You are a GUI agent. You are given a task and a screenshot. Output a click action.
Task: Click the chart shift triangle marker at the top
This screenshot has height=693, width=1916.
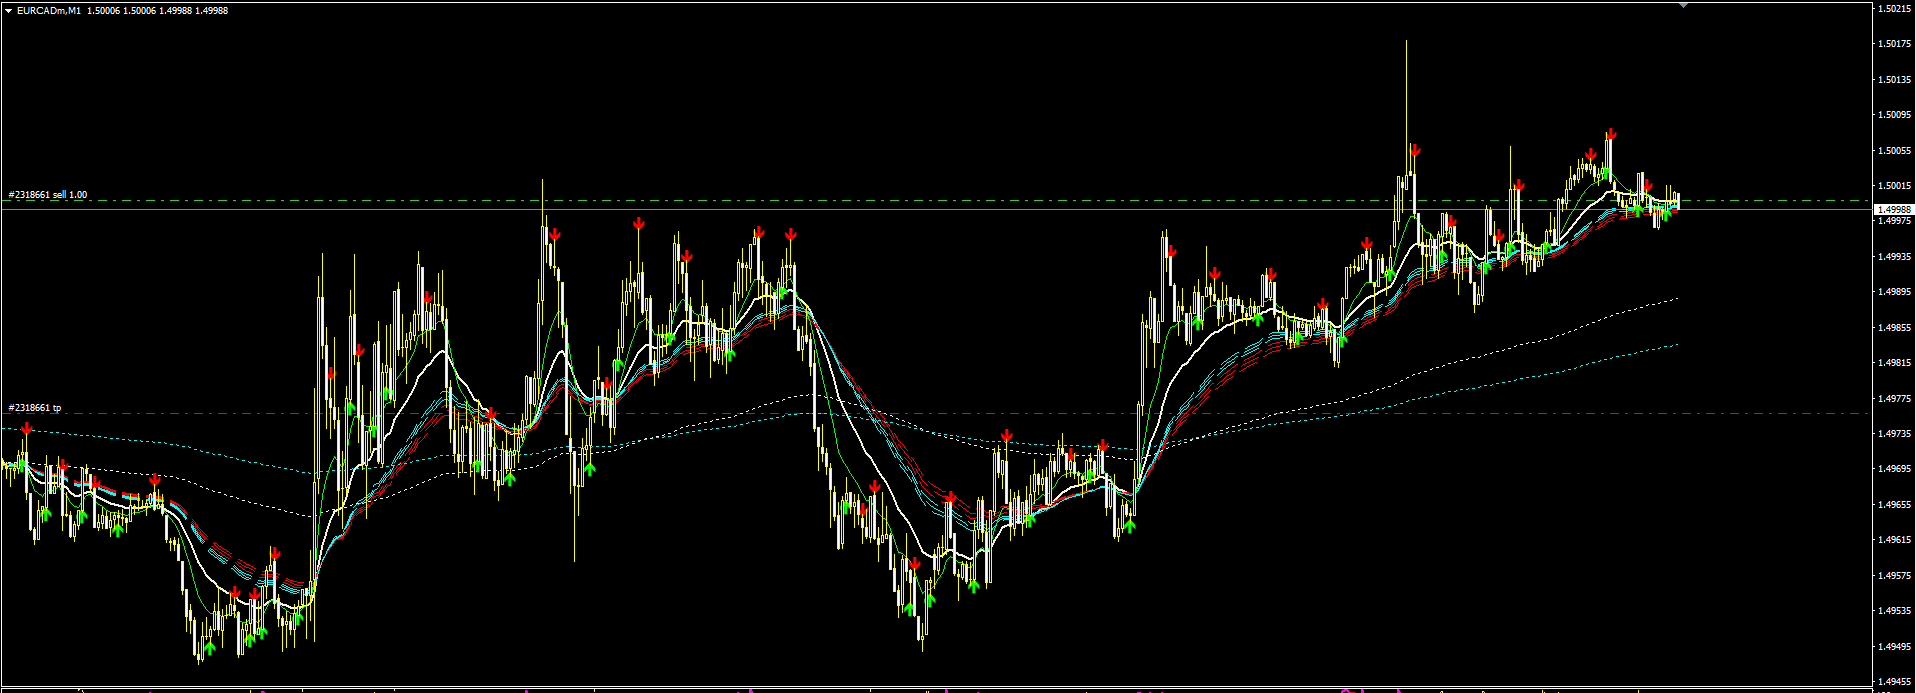pyautogui.click(x=1683, y=6)
